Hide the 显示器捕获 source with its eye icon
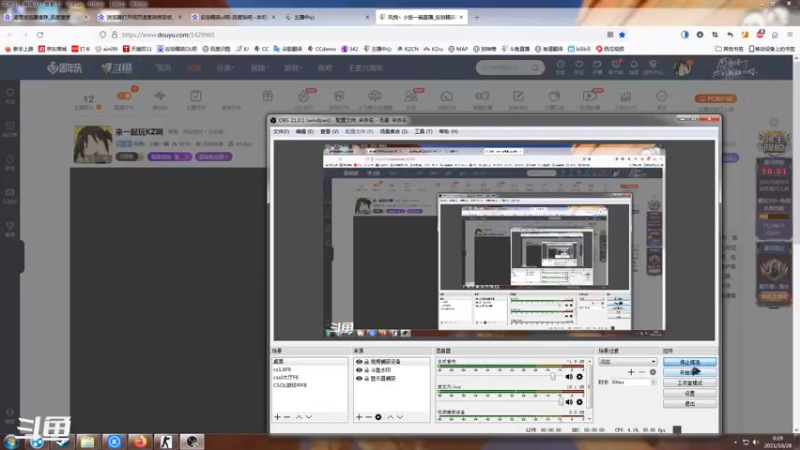The width and height of the screenshot is (800, 450). 359,379
